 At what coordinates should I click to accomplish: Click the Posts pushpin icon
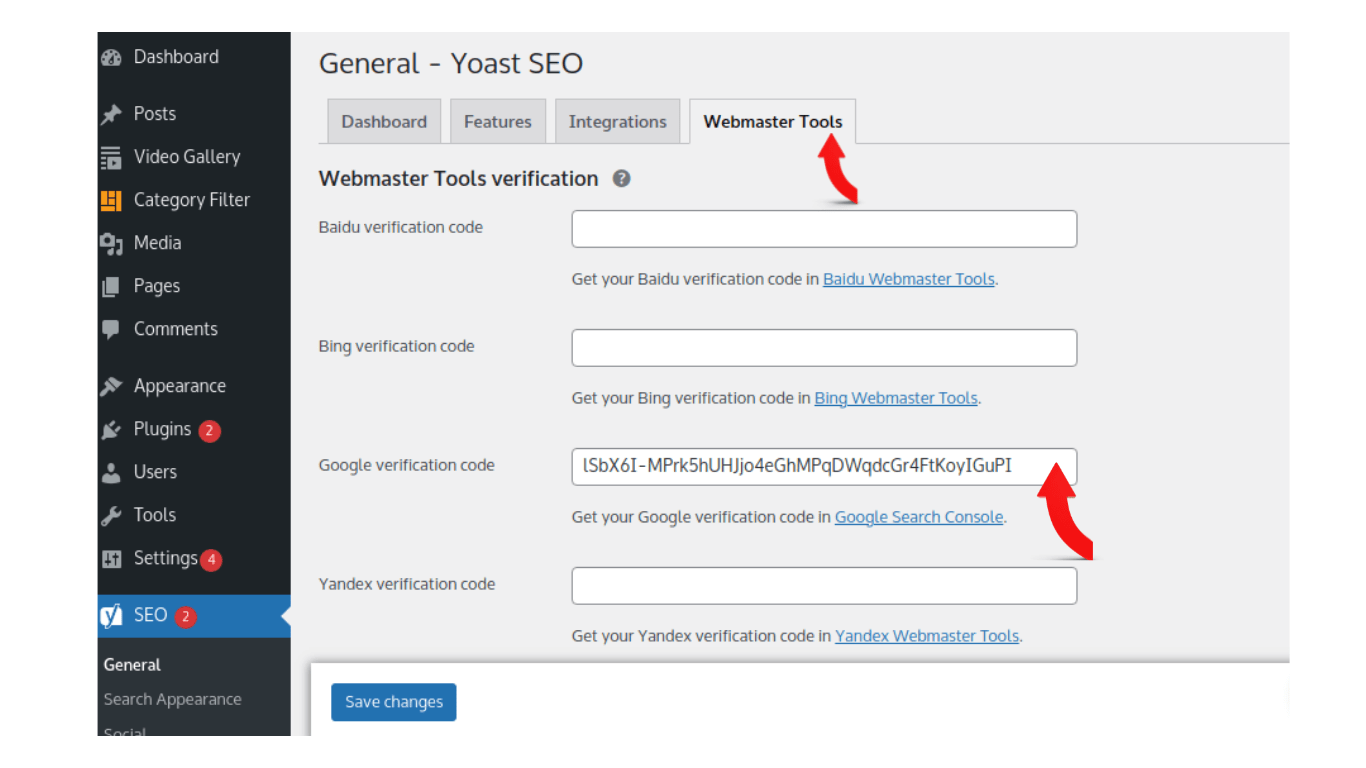(x=111, y=115)
